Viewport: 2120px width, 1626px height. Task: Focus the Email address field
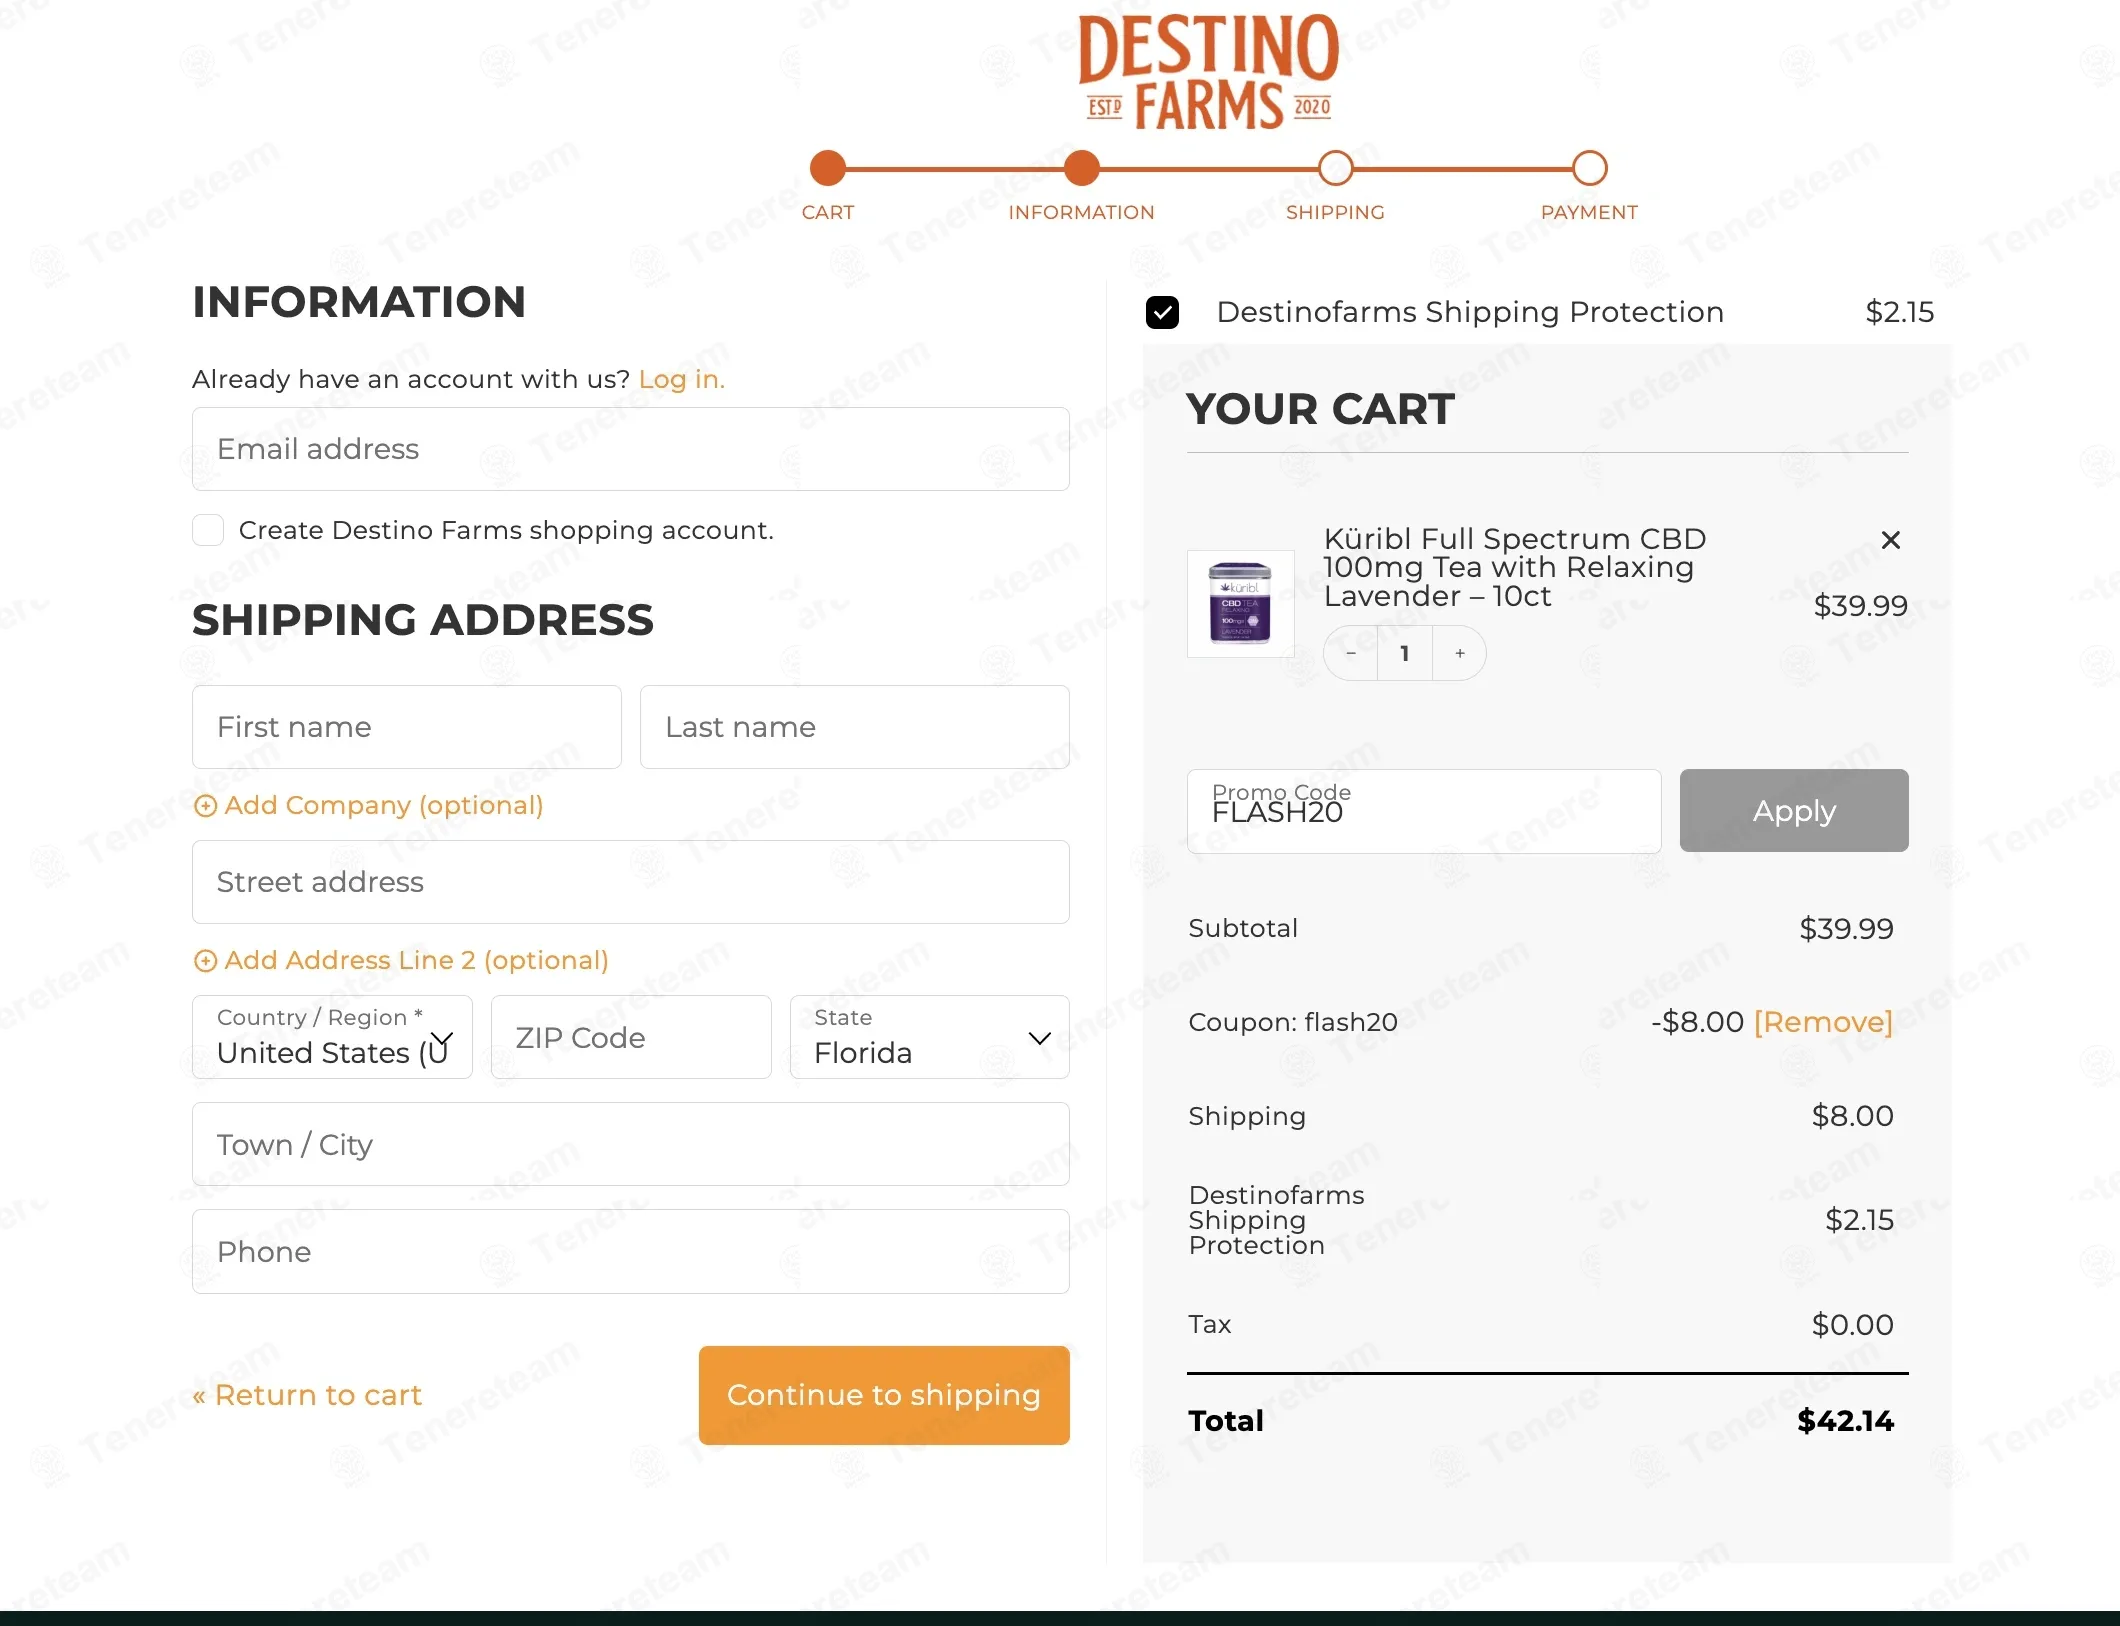[631, 449]
